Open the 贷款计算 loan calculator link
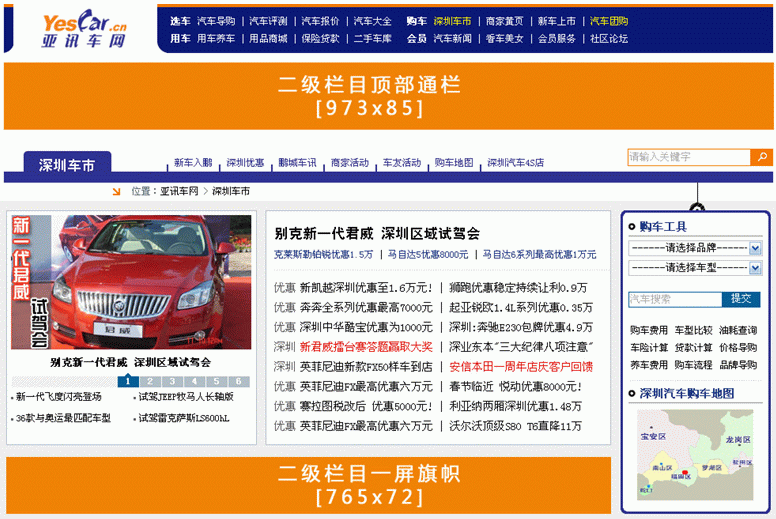 [693, 348]
